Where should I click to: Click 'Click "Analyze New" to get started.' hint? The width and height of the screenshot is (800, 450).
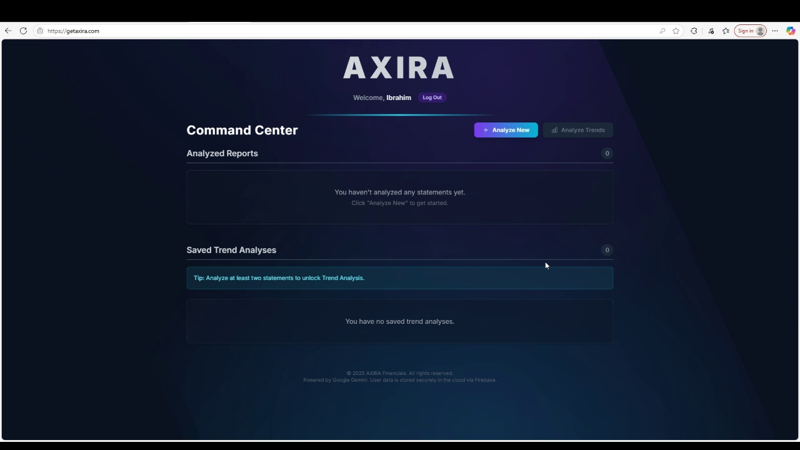[x=399, y=203]
